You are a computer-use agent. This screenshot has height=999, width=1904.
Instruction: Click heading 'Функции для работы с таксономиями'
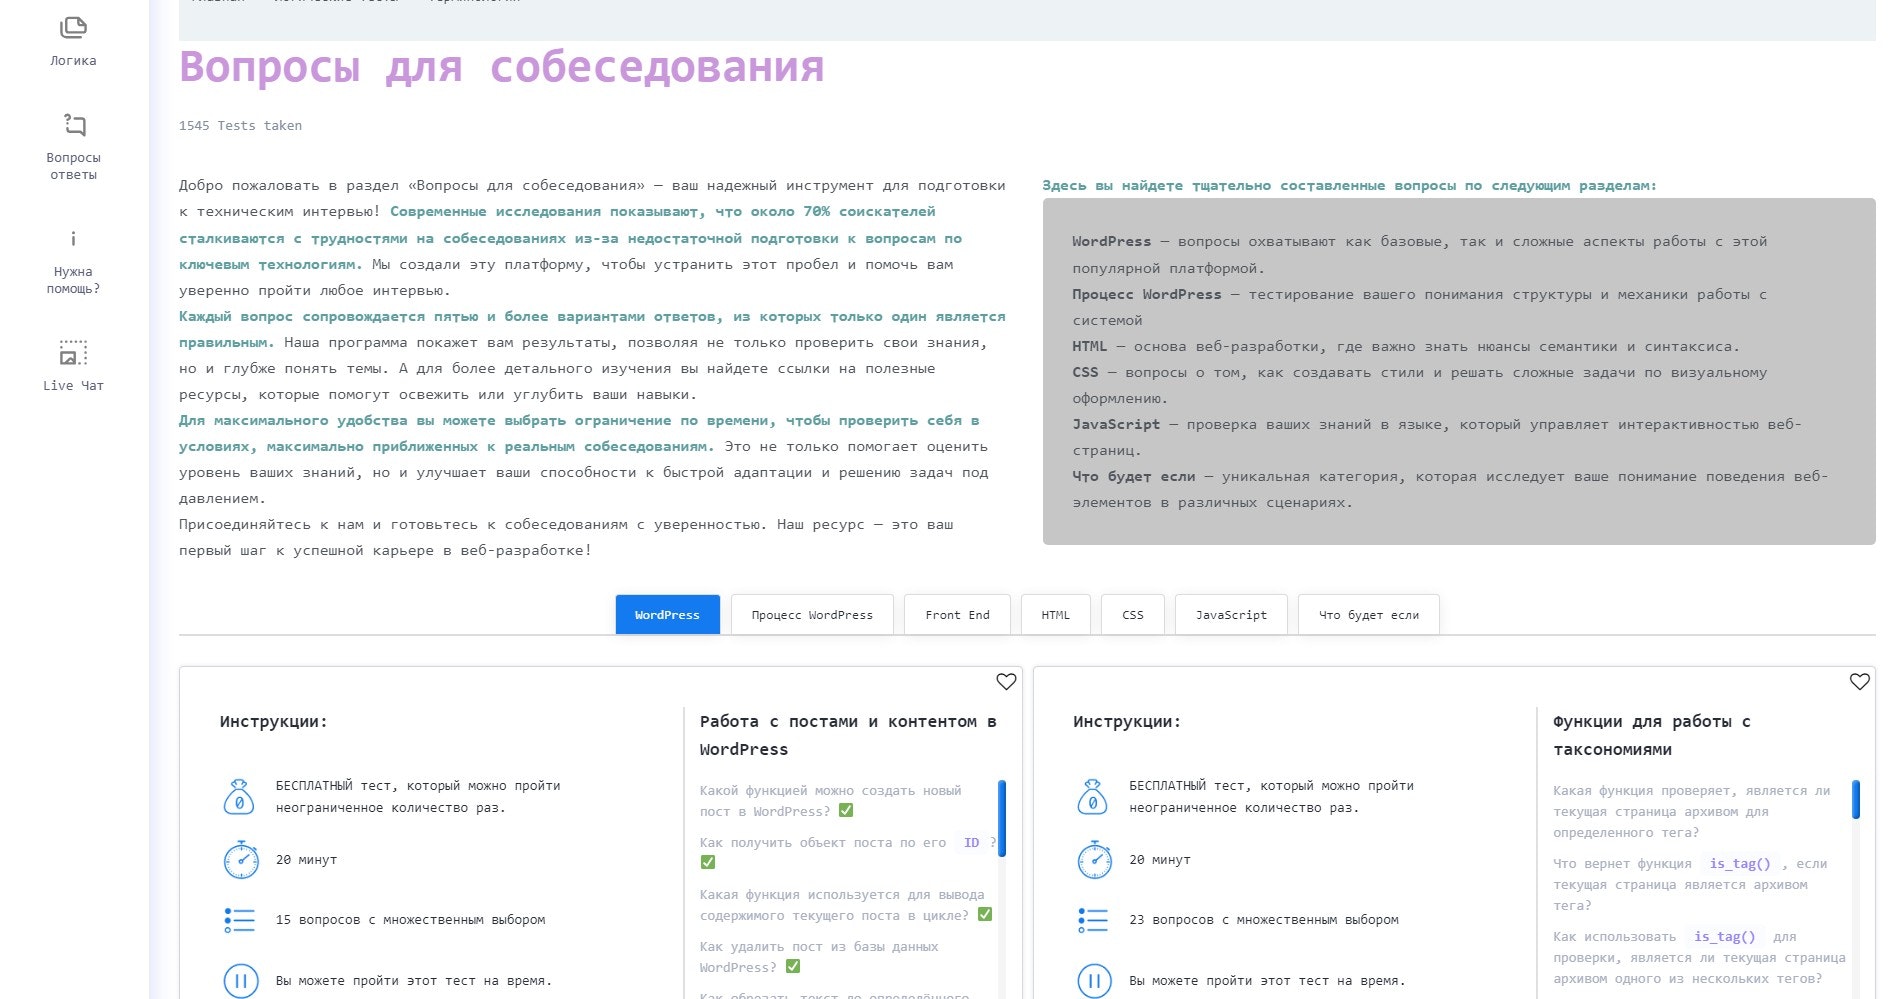(1652, 735)
